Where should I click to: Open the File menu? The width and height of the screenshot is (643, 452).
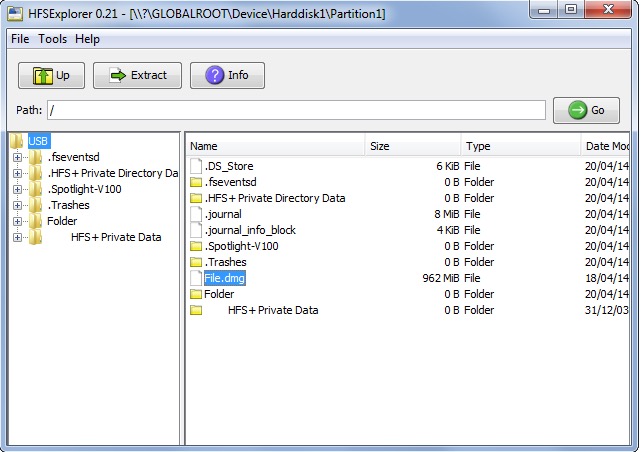[20, 39]
